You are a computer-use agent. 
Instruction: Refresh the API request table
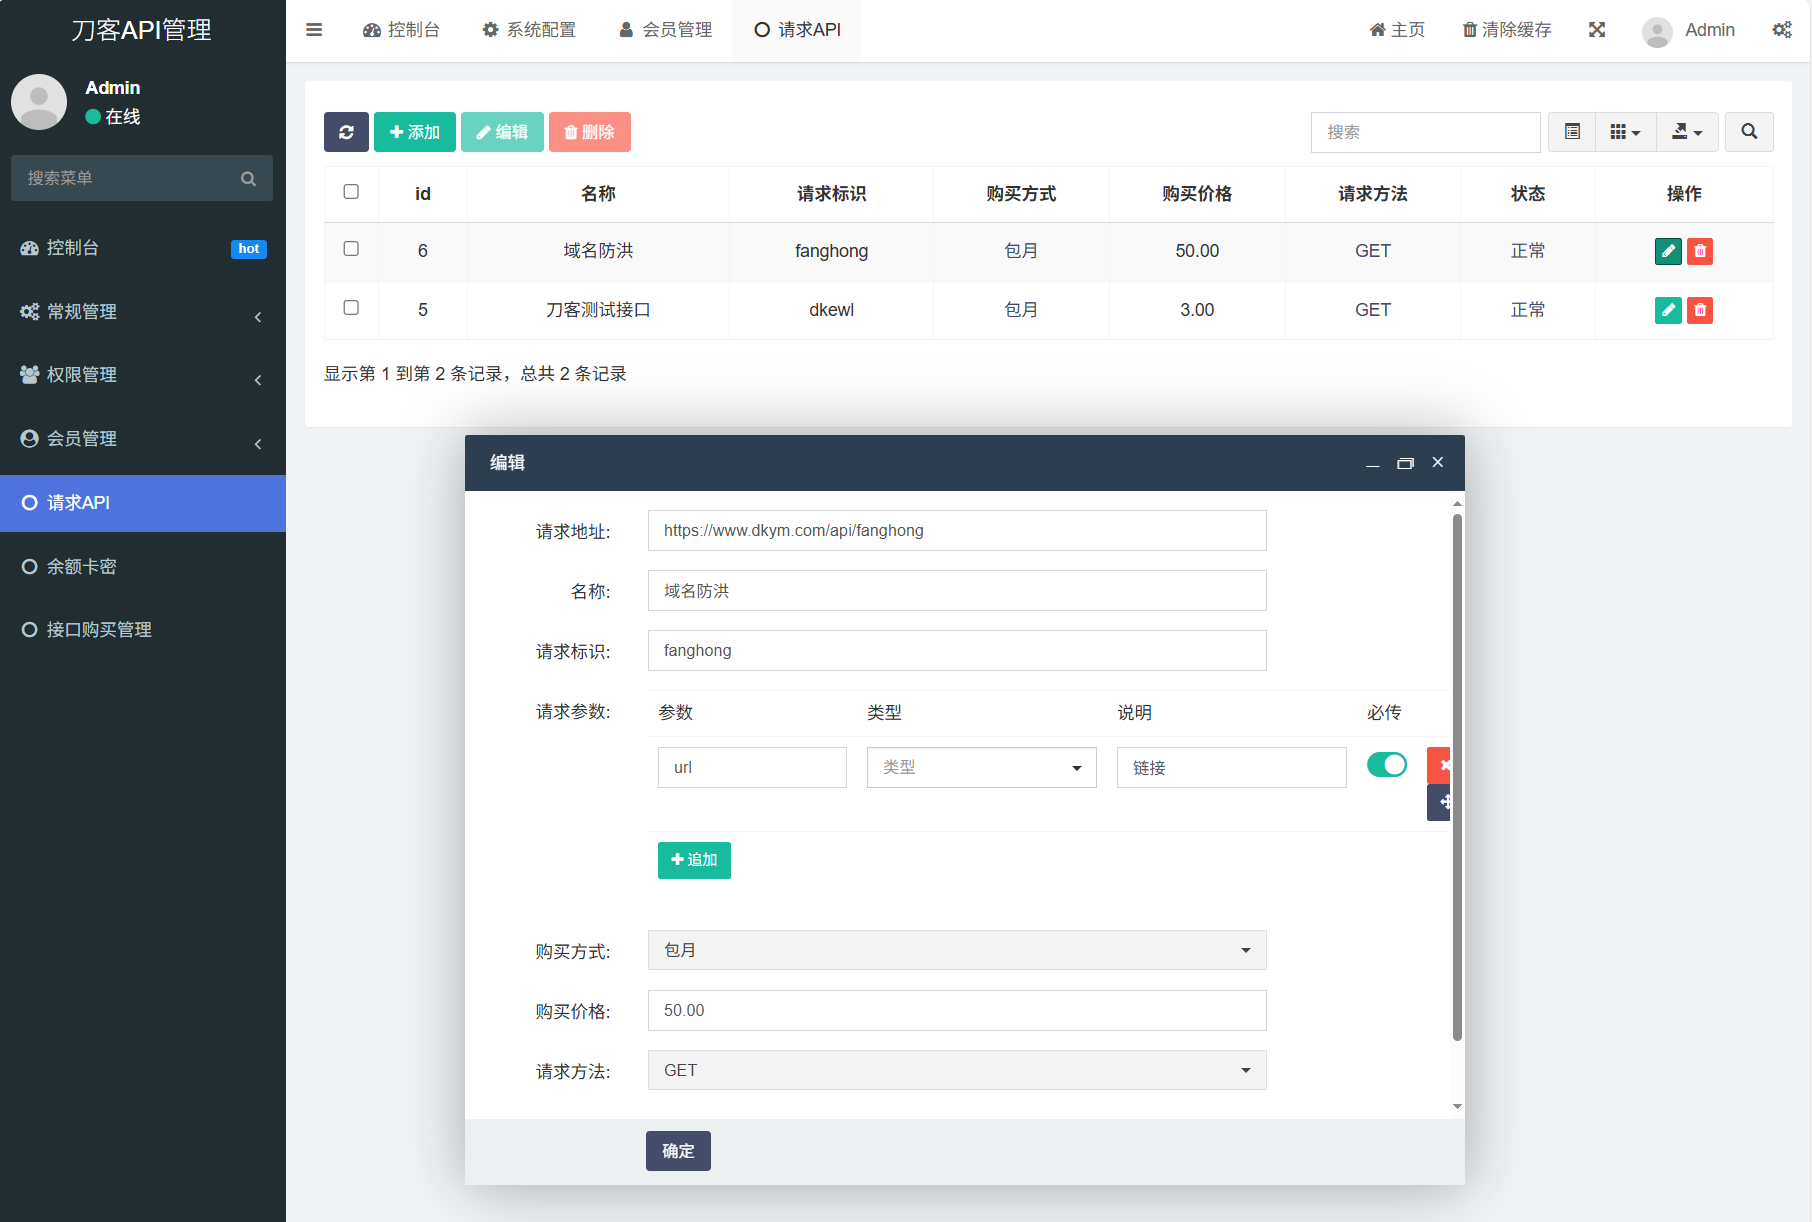[x=346, y=131]
